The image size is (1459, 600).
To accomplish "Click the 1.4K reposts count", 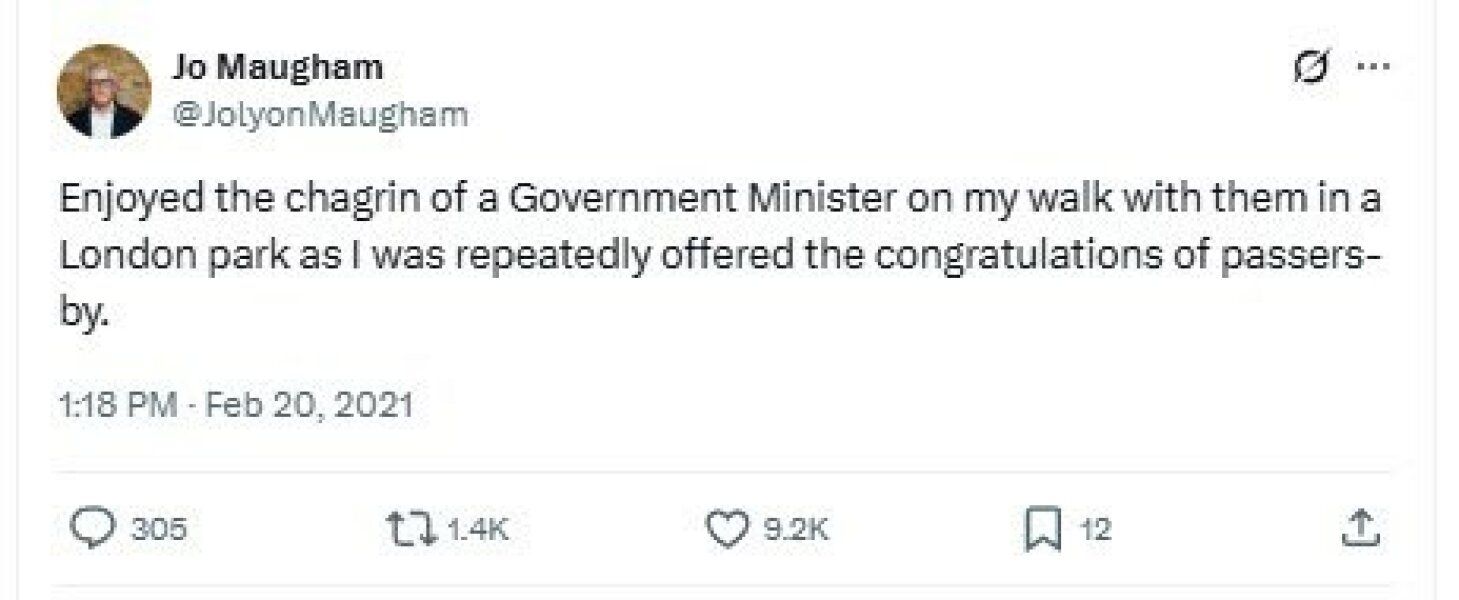I will [x=477, y=529].
